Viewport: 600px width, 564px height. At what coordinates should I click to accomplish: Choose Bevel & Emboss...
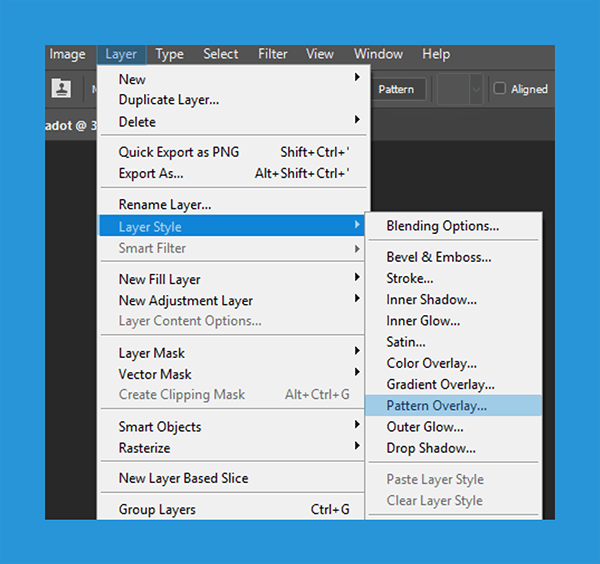coord(454,257)
